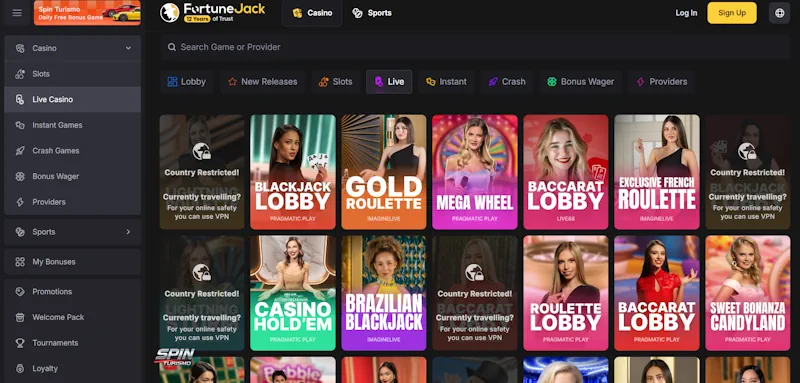The width and height of the screenshot is (800, 383).
Task: Open Promotions in sidebar
Action: point(72,292)
